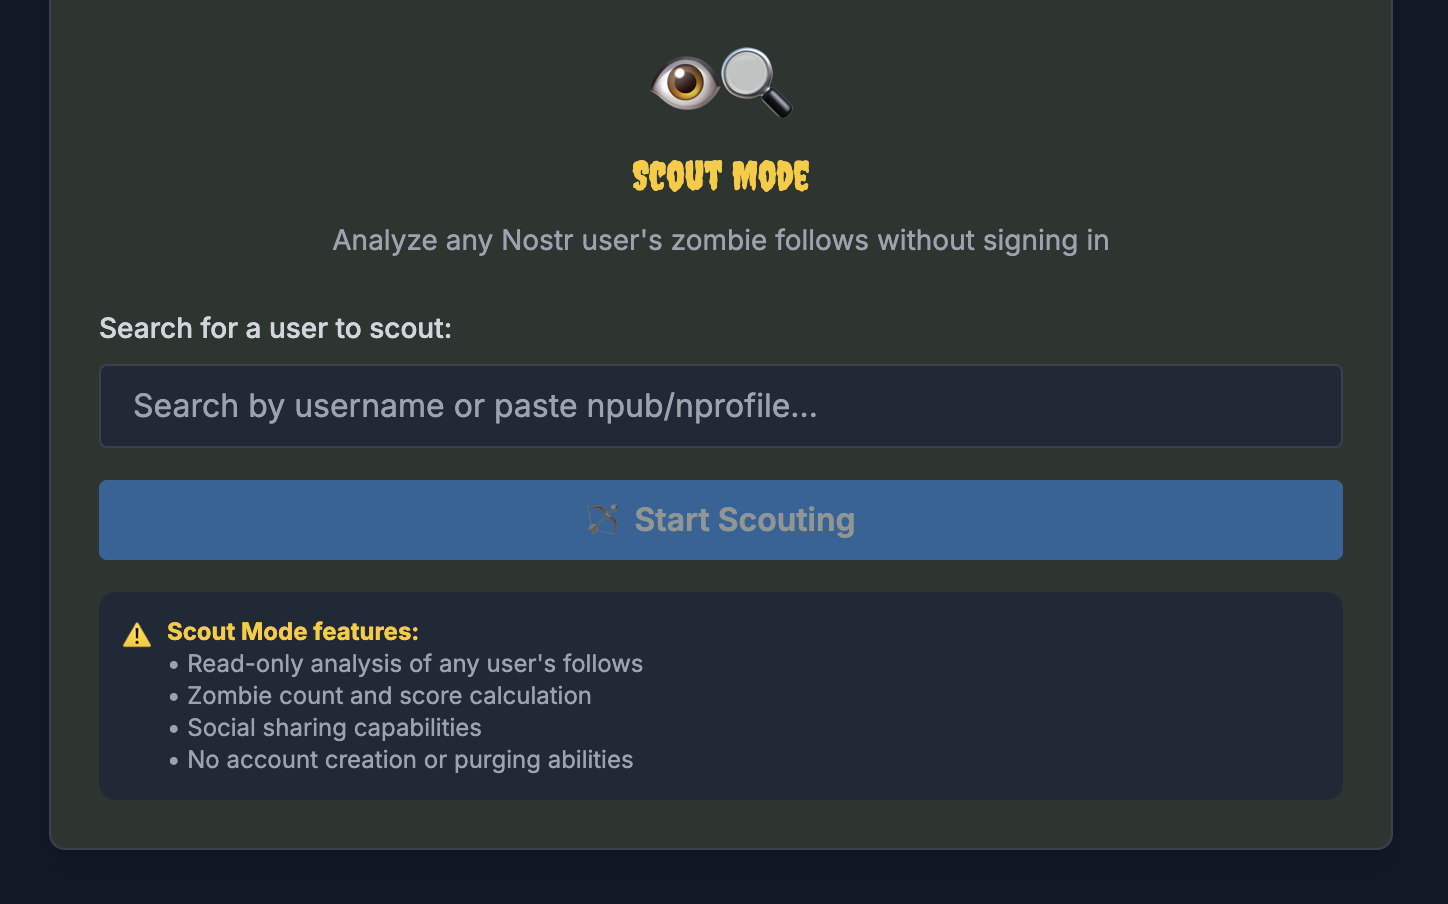
Task: Select the 'No account creation' line
Action: pyautogui.click(x=410, y=760)
